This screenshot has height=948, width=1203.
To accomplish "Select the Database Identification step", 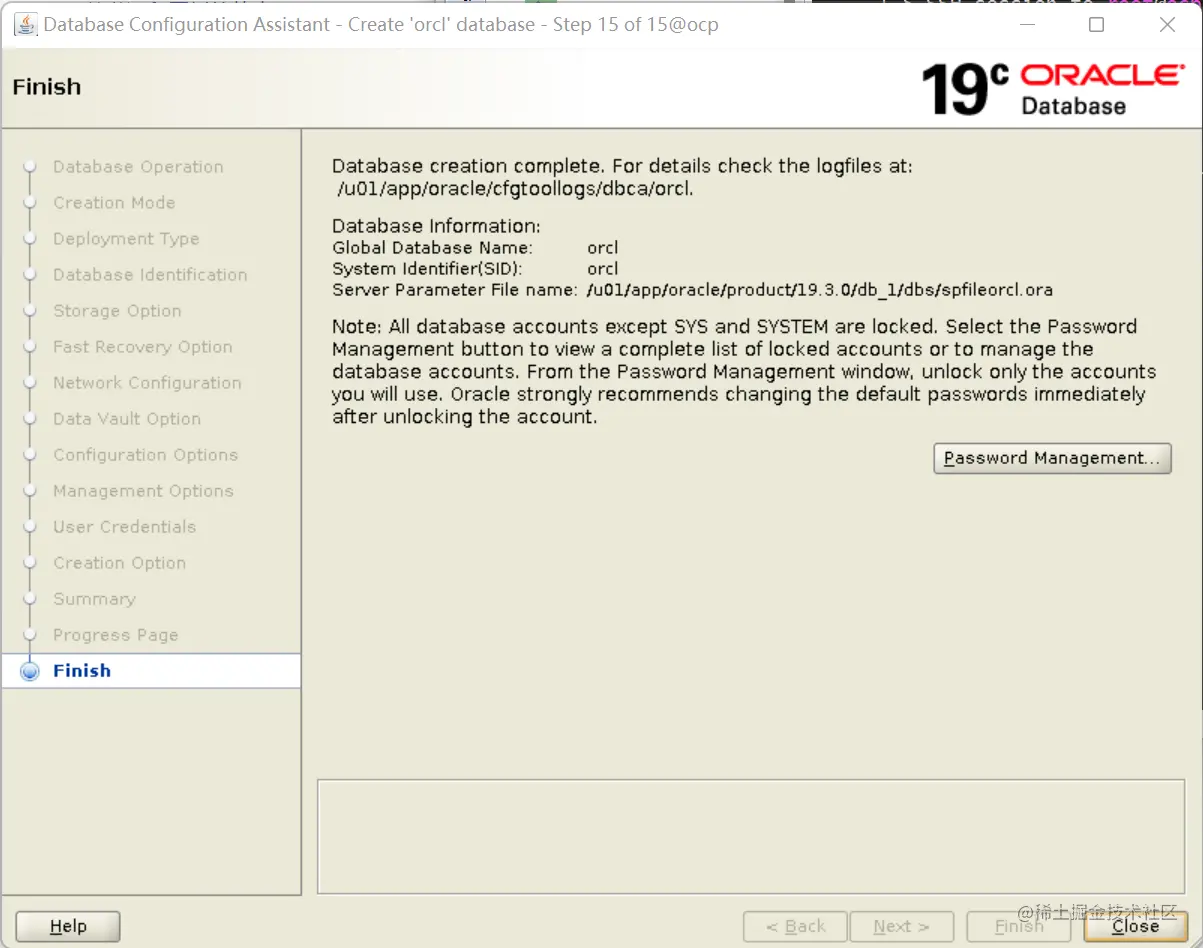I will (x=150, y=275).
